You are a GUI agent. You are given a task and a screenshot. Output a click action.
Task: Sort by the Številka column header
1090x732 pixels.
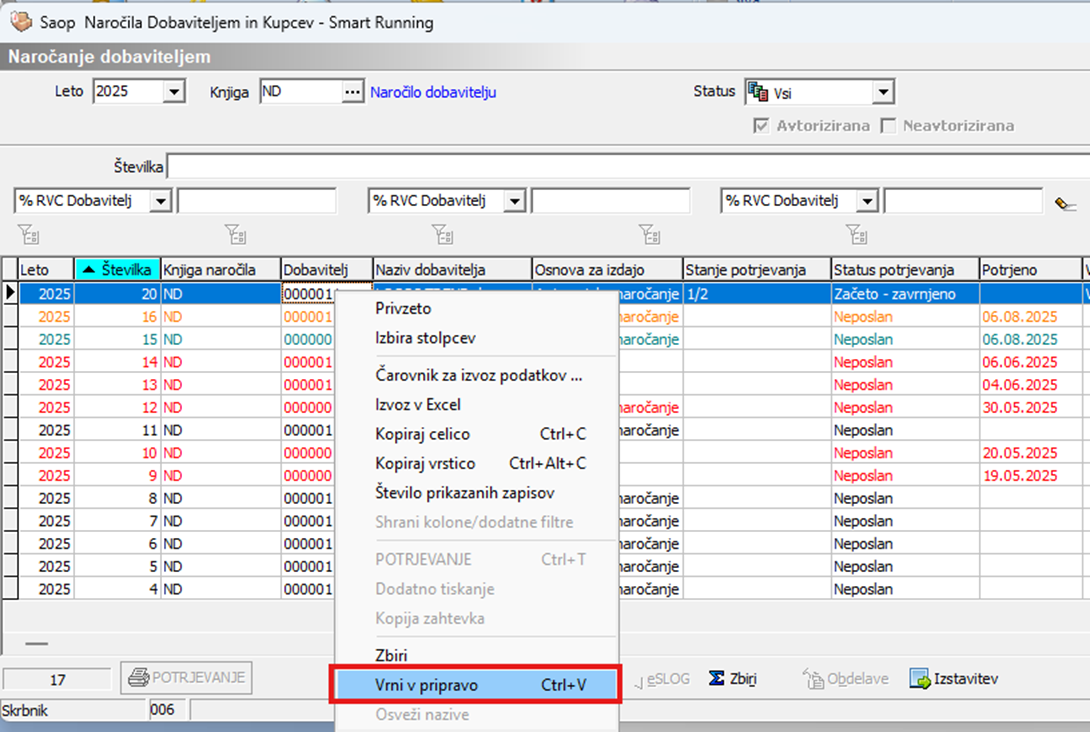pos(117,270)
